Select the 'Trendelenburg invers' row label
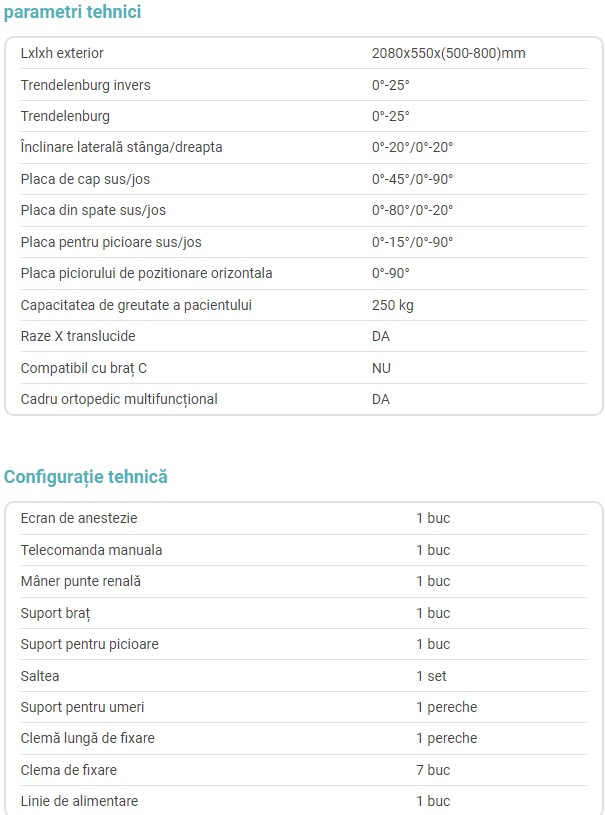The image size is (605, 815). pos(85,85)
